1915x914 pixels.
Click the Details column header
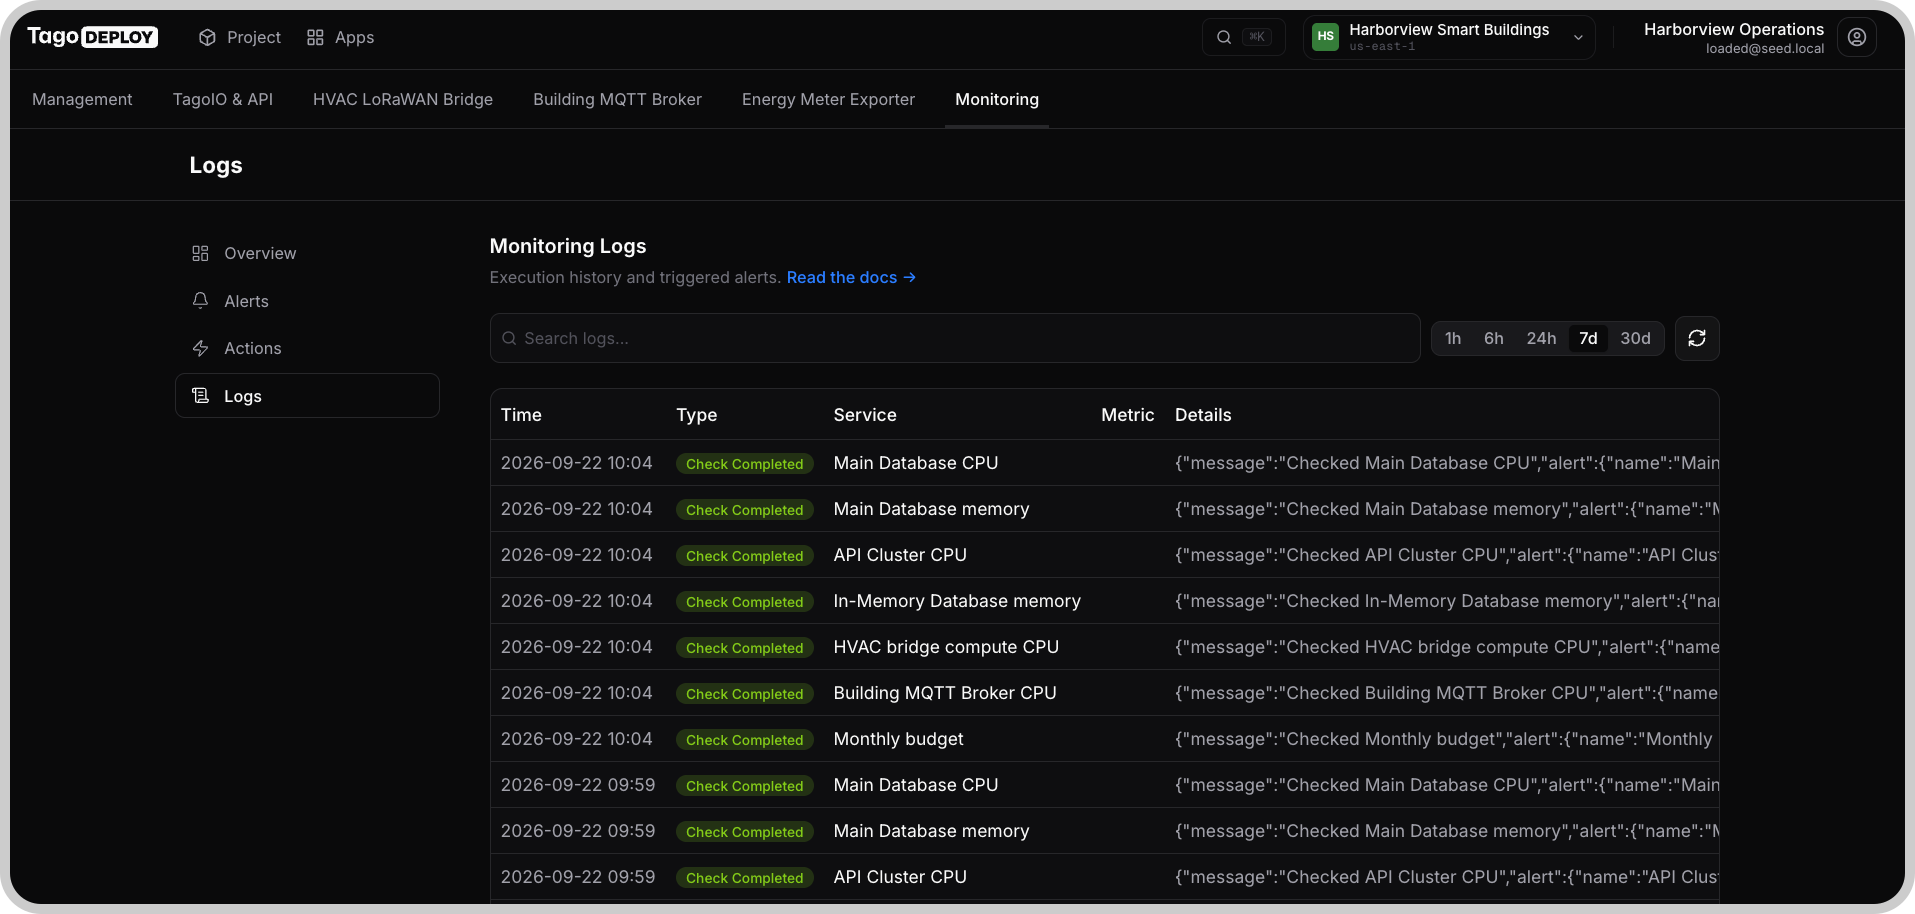pos(1203,415)
